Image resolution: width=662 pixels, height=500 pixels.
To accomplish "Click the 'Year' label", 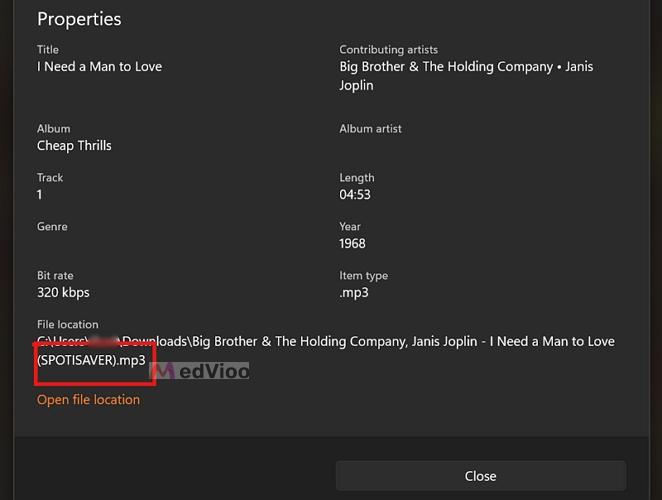I will [x=350, y=226].
